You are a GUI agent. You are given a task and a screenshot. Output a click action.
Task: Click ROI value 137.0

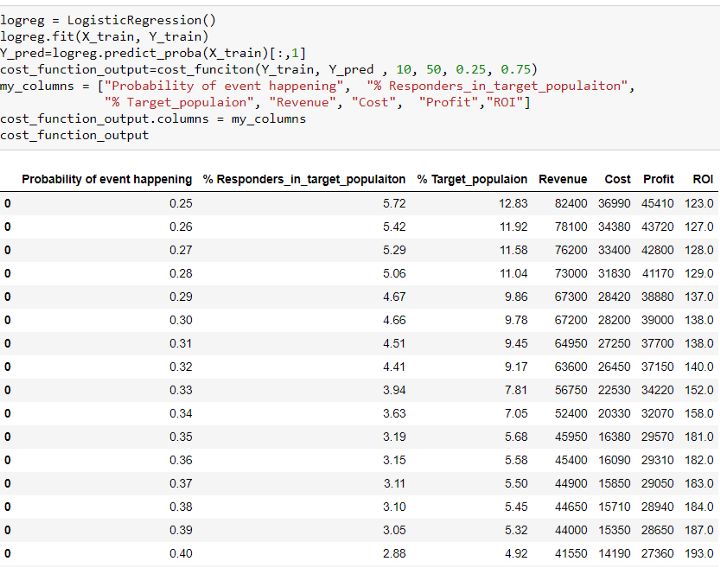point(699,297)
